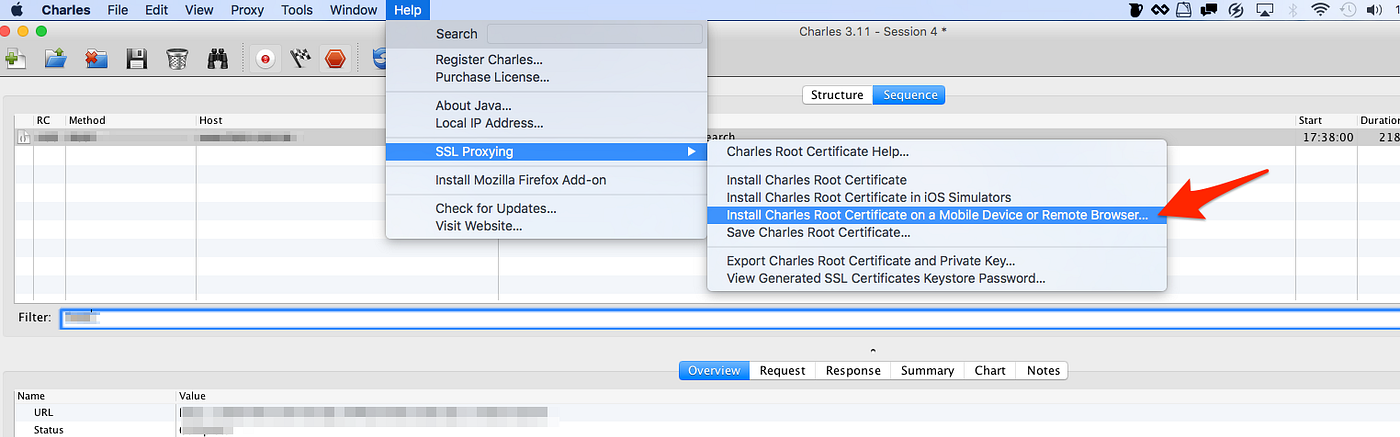Click the collapse arrow above the Overview tabs
Viewport: 1400px width, 437px height.
(873, 351)
